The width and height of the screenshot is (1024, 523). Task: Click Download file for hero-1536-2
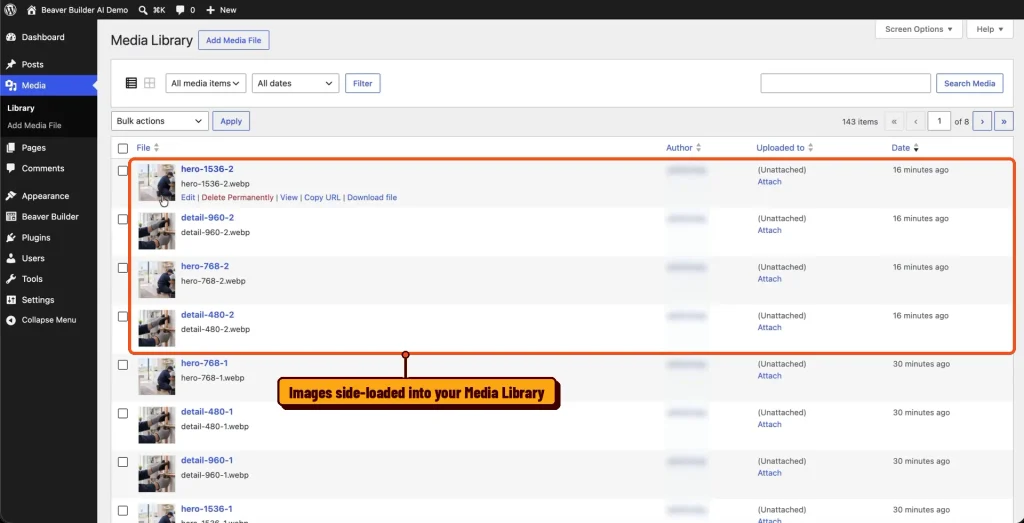372,197
